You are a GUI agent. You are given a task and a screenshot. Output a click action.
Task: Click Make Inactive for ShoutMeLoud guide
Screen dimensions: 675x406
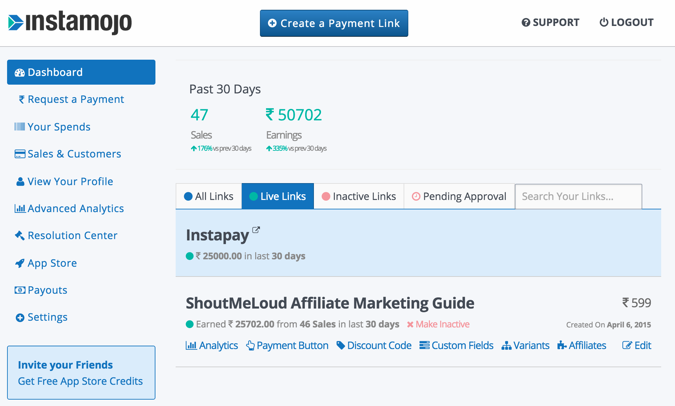tap(438, 324)
